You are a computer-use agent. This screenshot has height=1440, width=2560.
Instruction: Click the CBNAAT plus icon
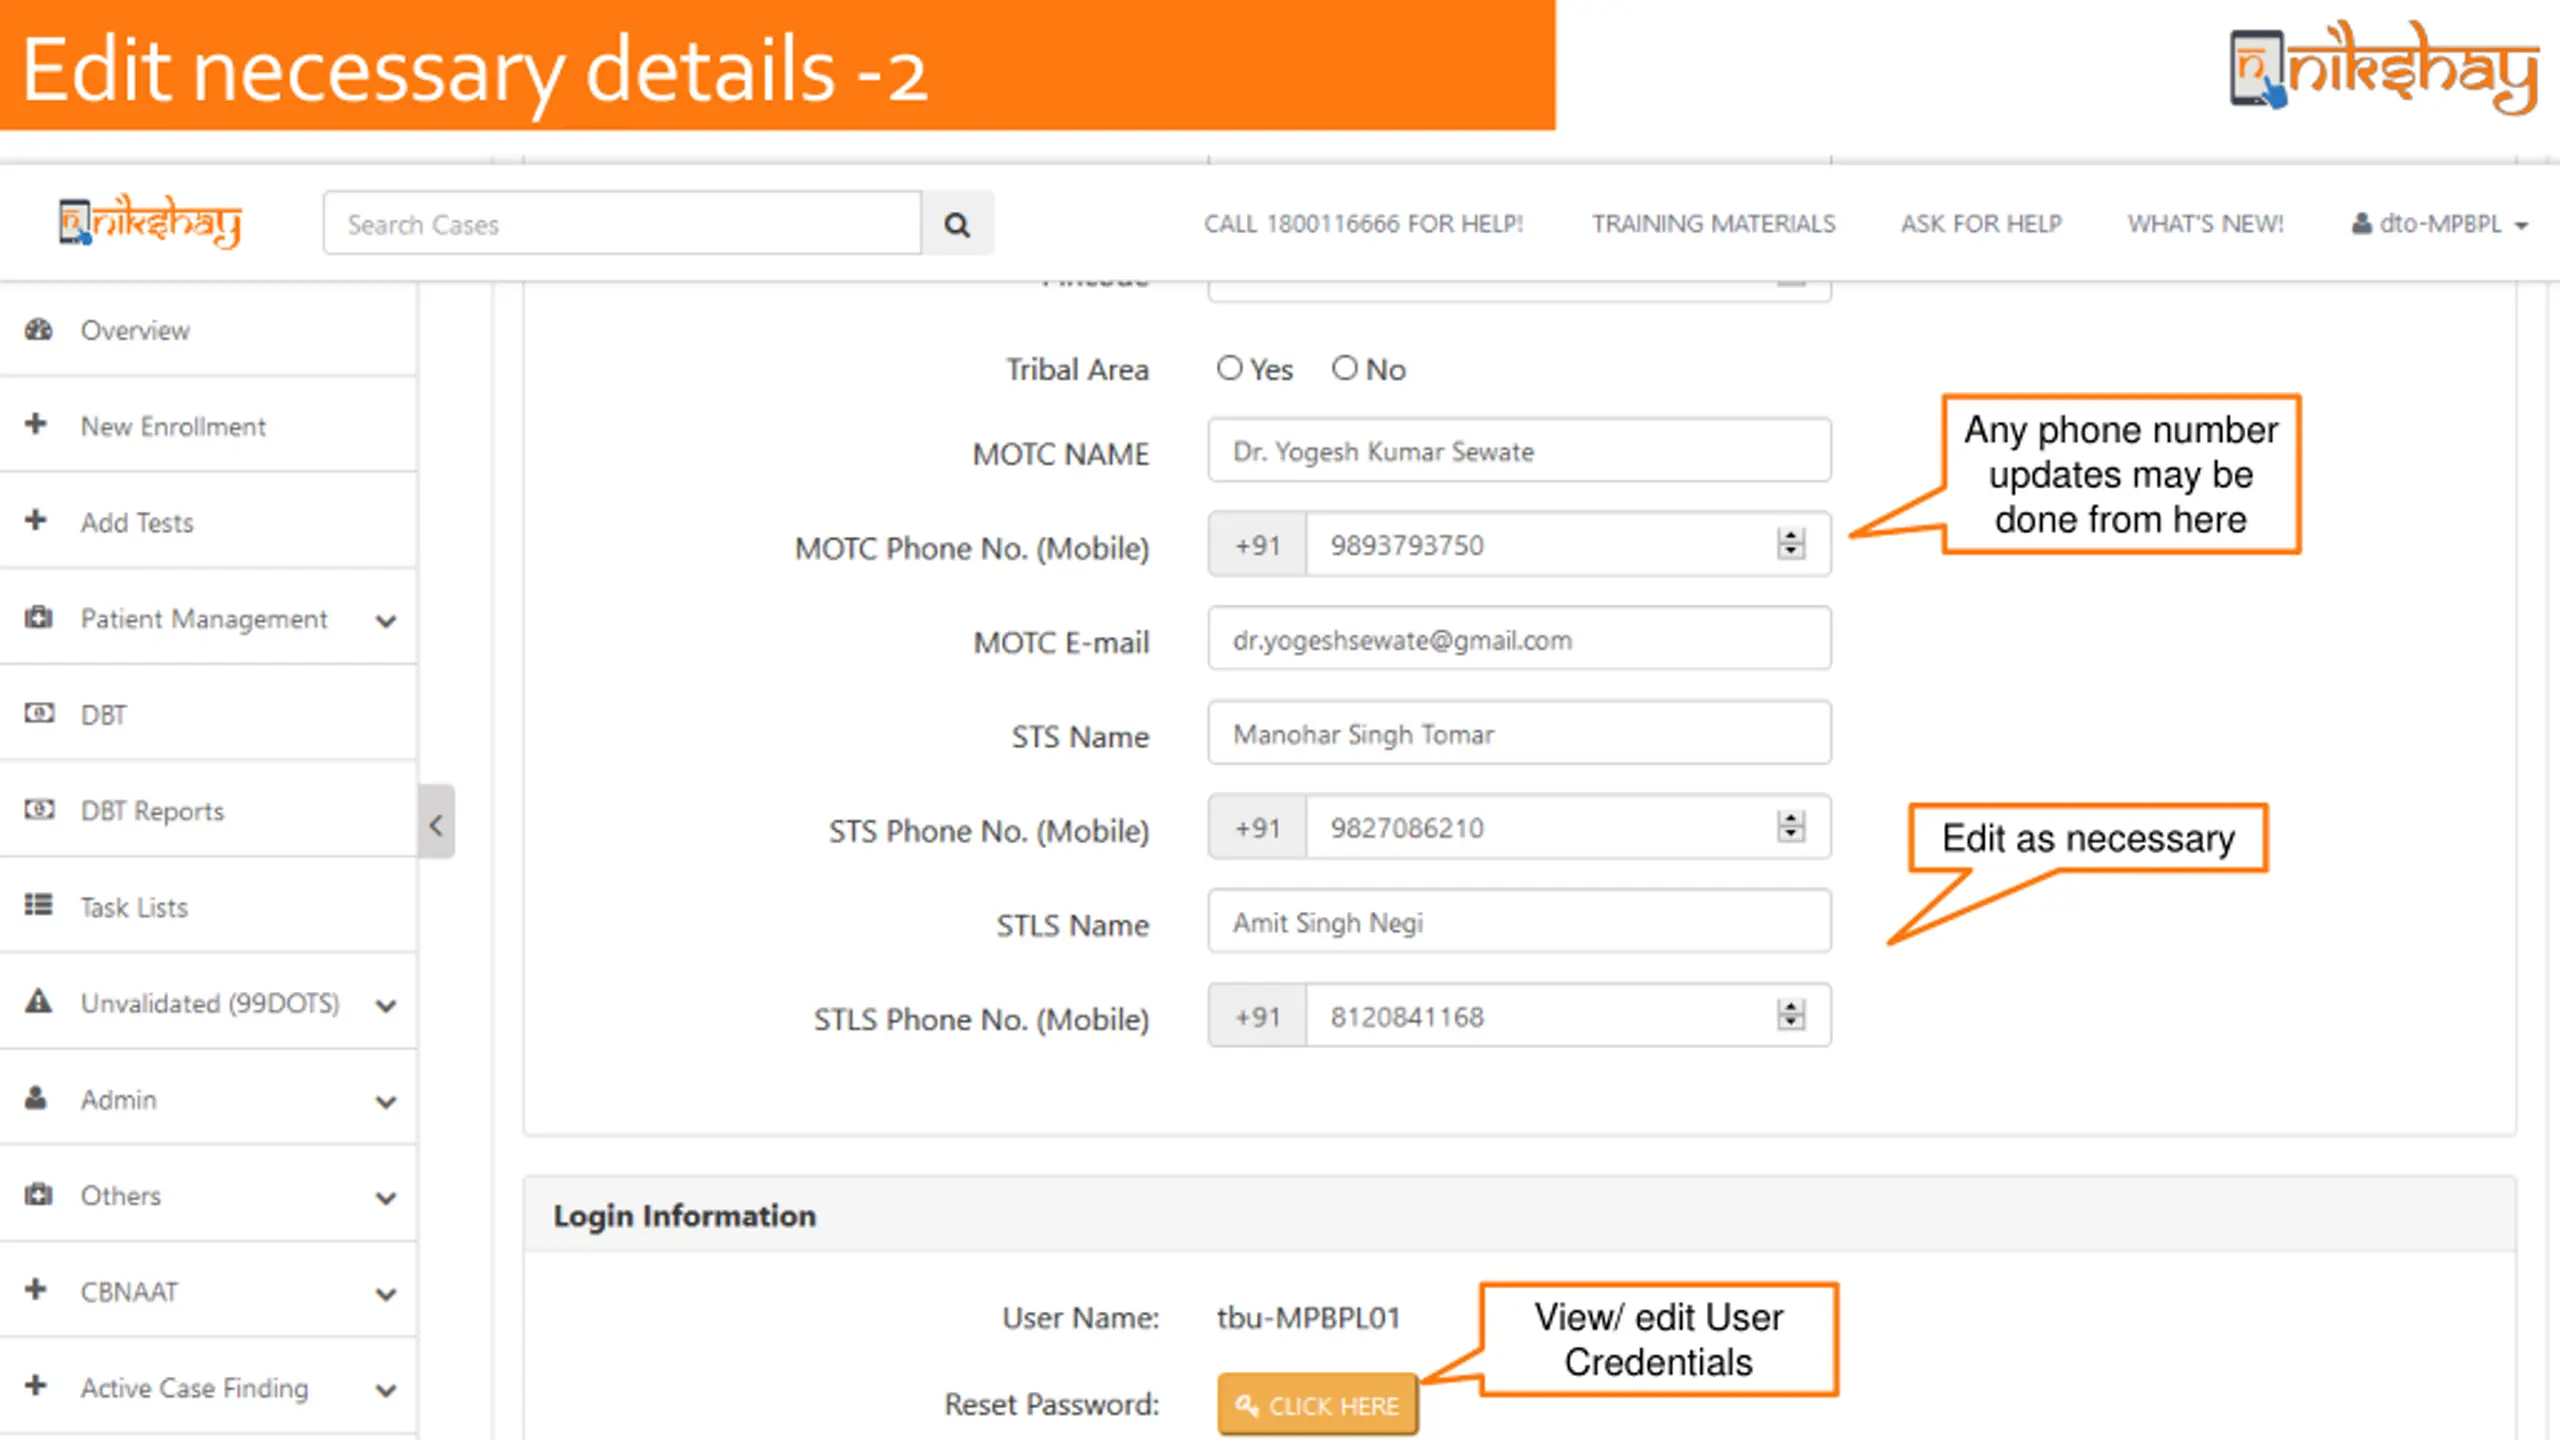(36, 1289)
